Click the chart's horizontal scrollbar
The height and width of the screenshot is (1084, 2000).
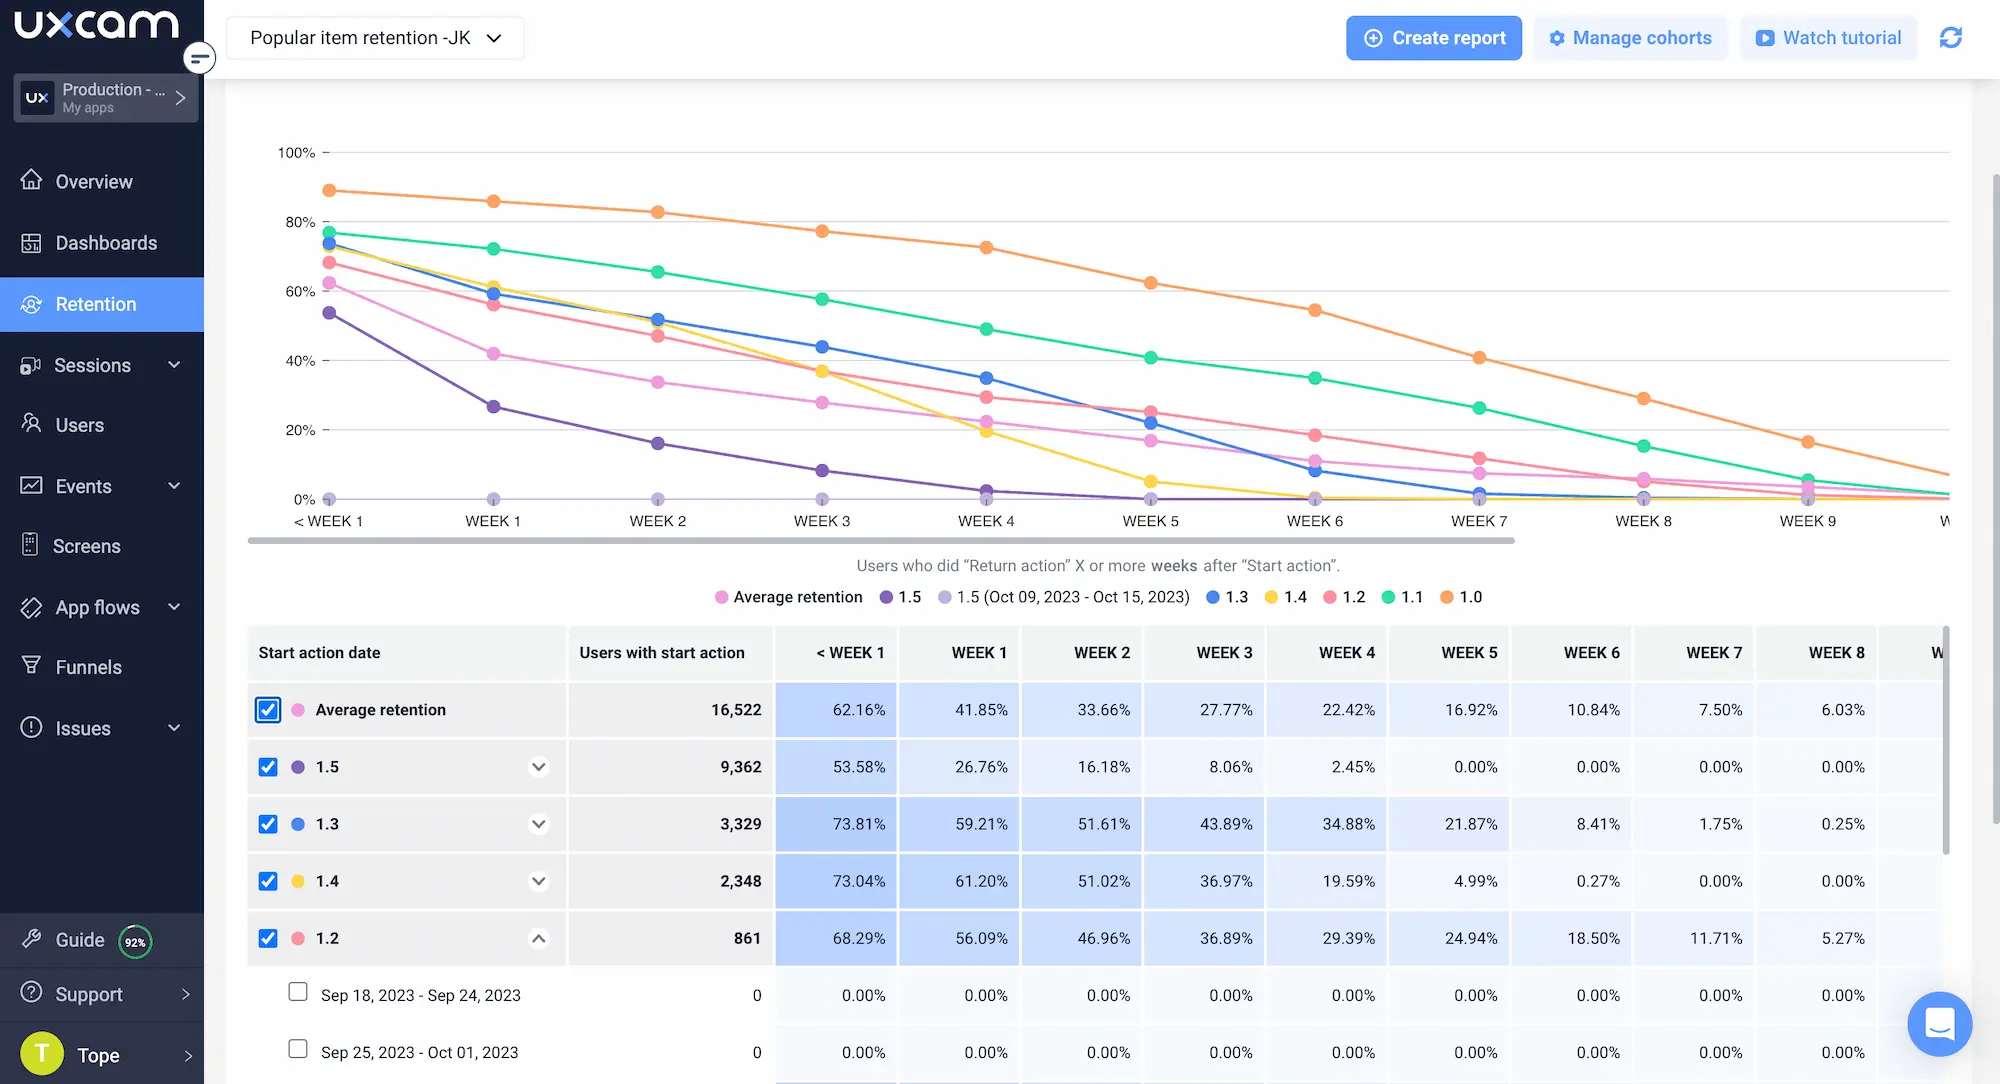coord(880,541)
